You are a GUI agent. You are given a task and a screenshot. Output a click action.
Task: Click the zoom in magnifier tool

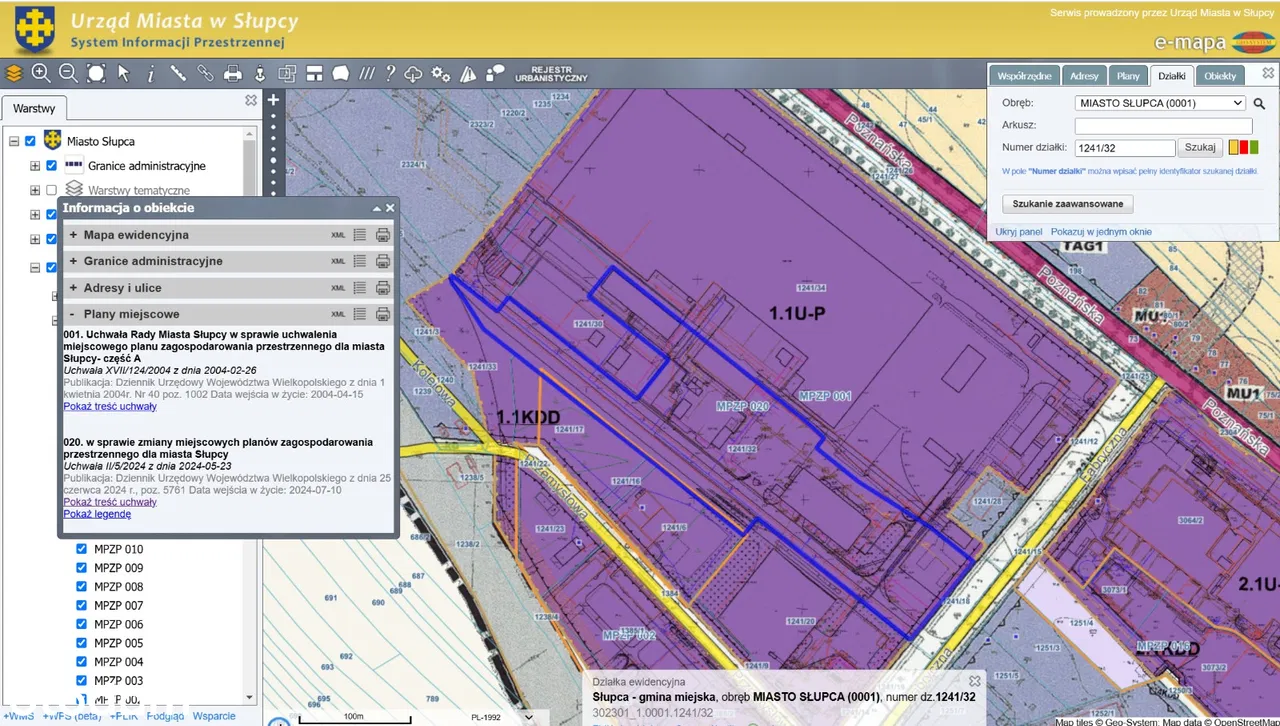point(41,73)
